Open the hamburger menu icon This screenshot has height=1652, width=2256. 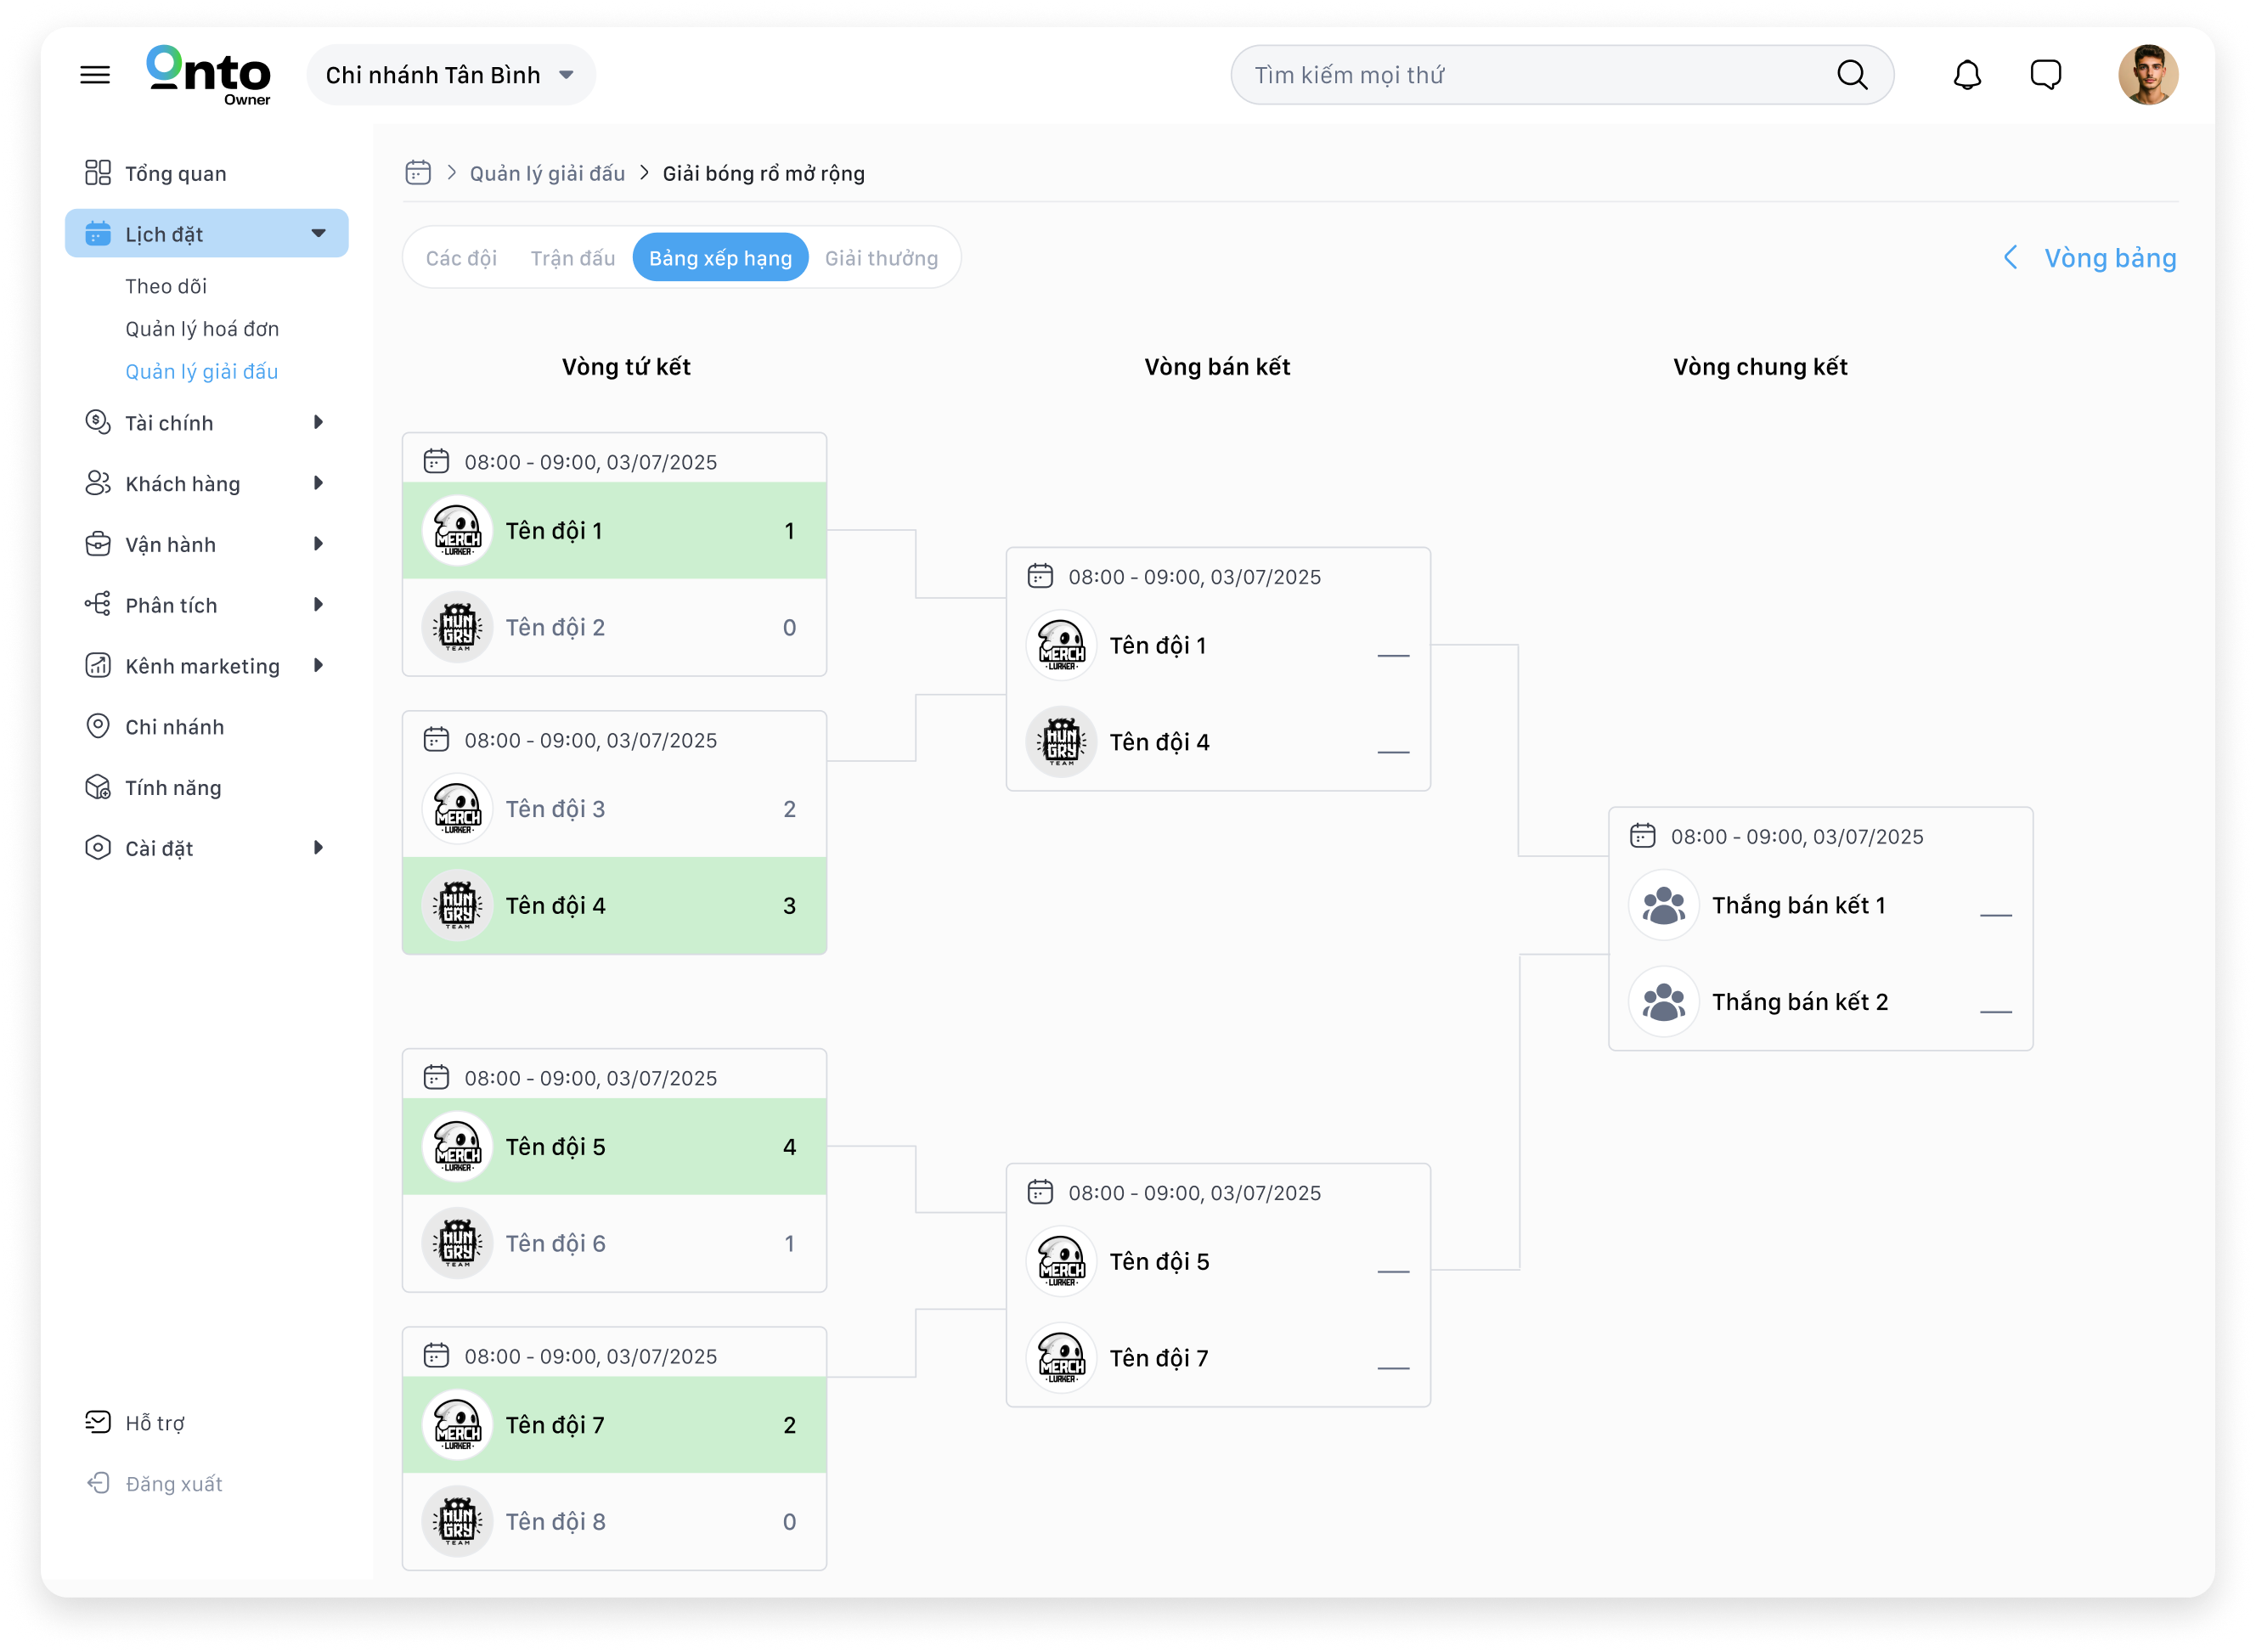point(95,75)
